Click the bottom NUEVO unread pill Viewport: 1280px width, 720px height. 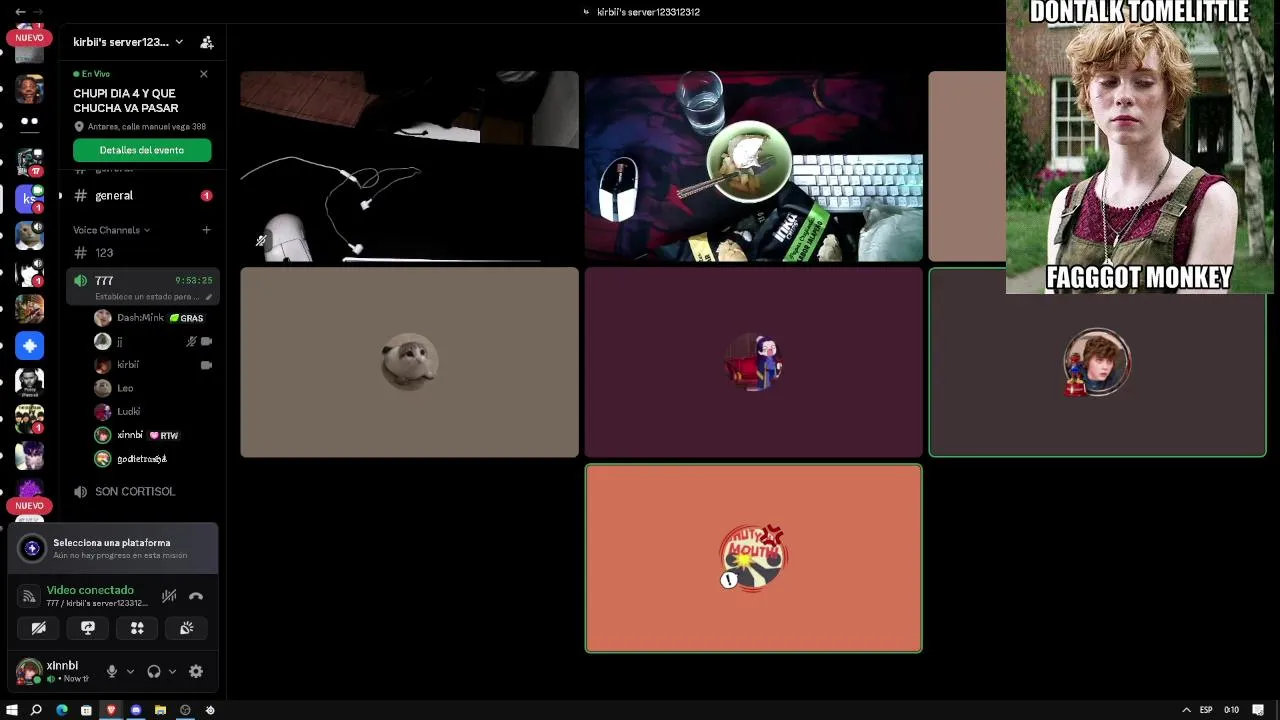29,506
